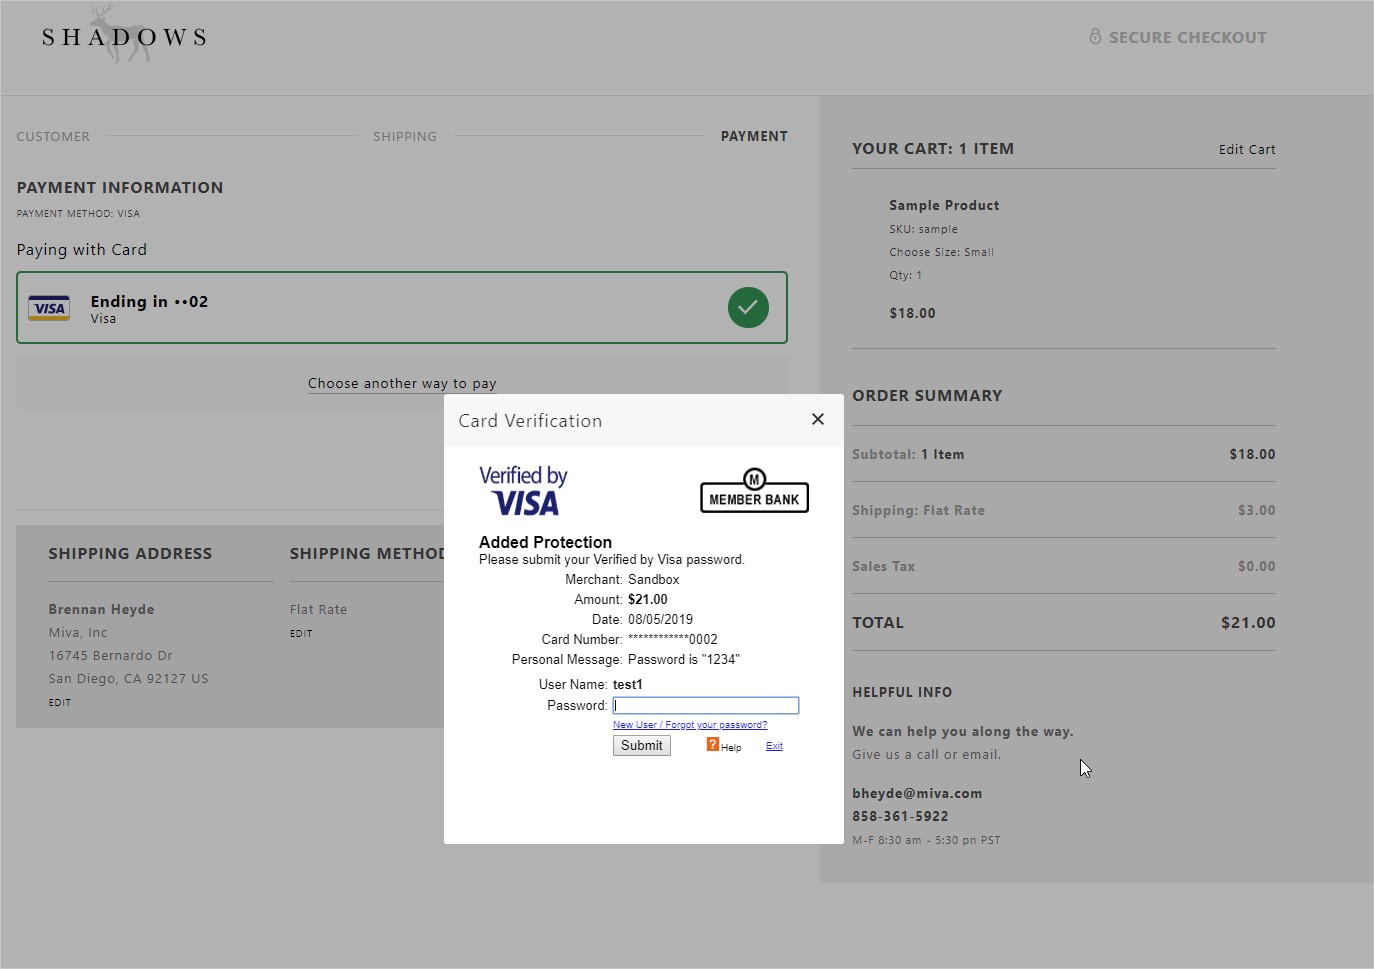Click the Visa card icon on the saved card

tap(49, 308)
